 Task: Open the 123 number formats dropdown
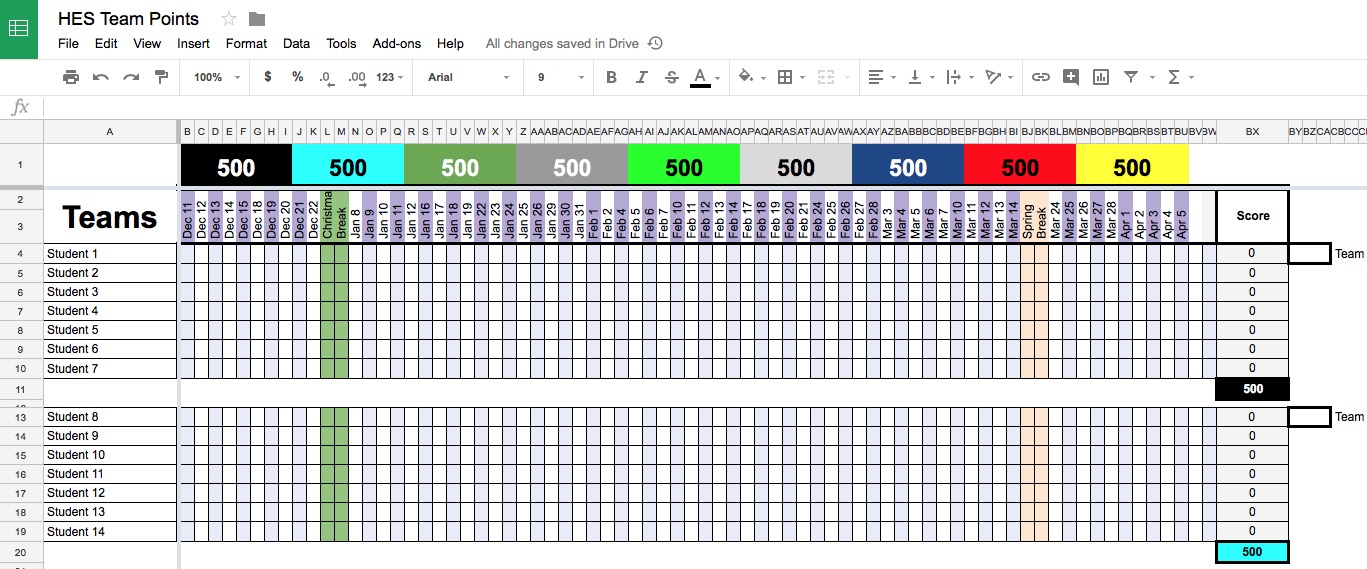(x=390, y=77)
